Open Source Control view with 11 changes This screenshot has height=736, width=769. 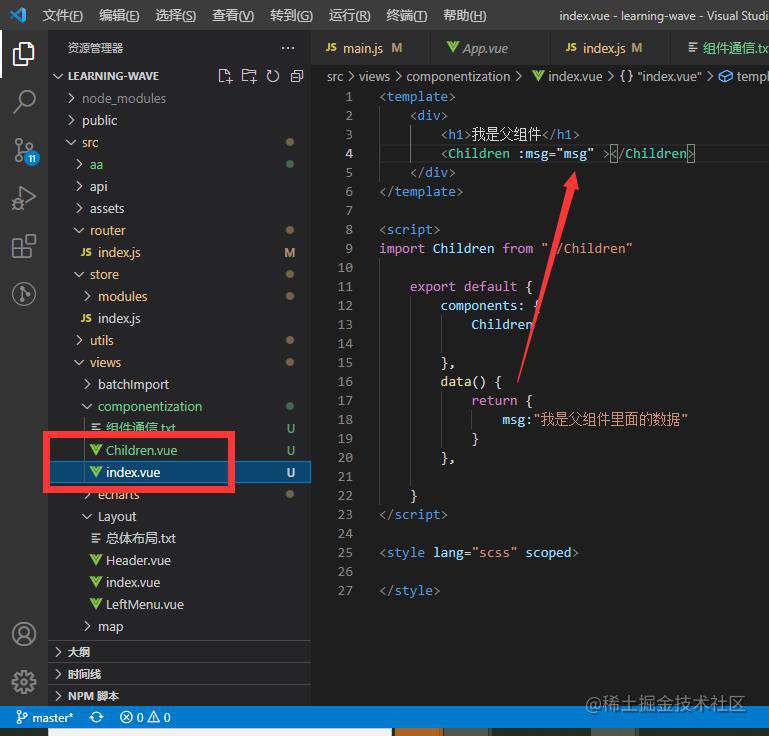[x=25, y=151]
